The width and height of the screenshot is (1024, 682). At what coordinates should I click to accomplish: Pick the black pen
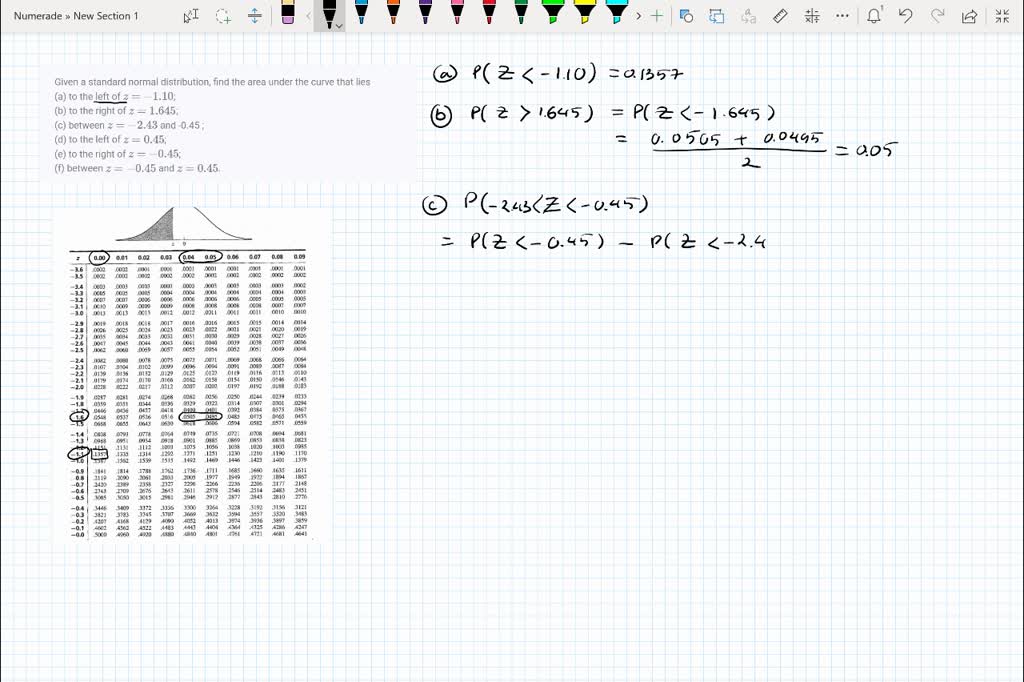(x=328, y=14)
